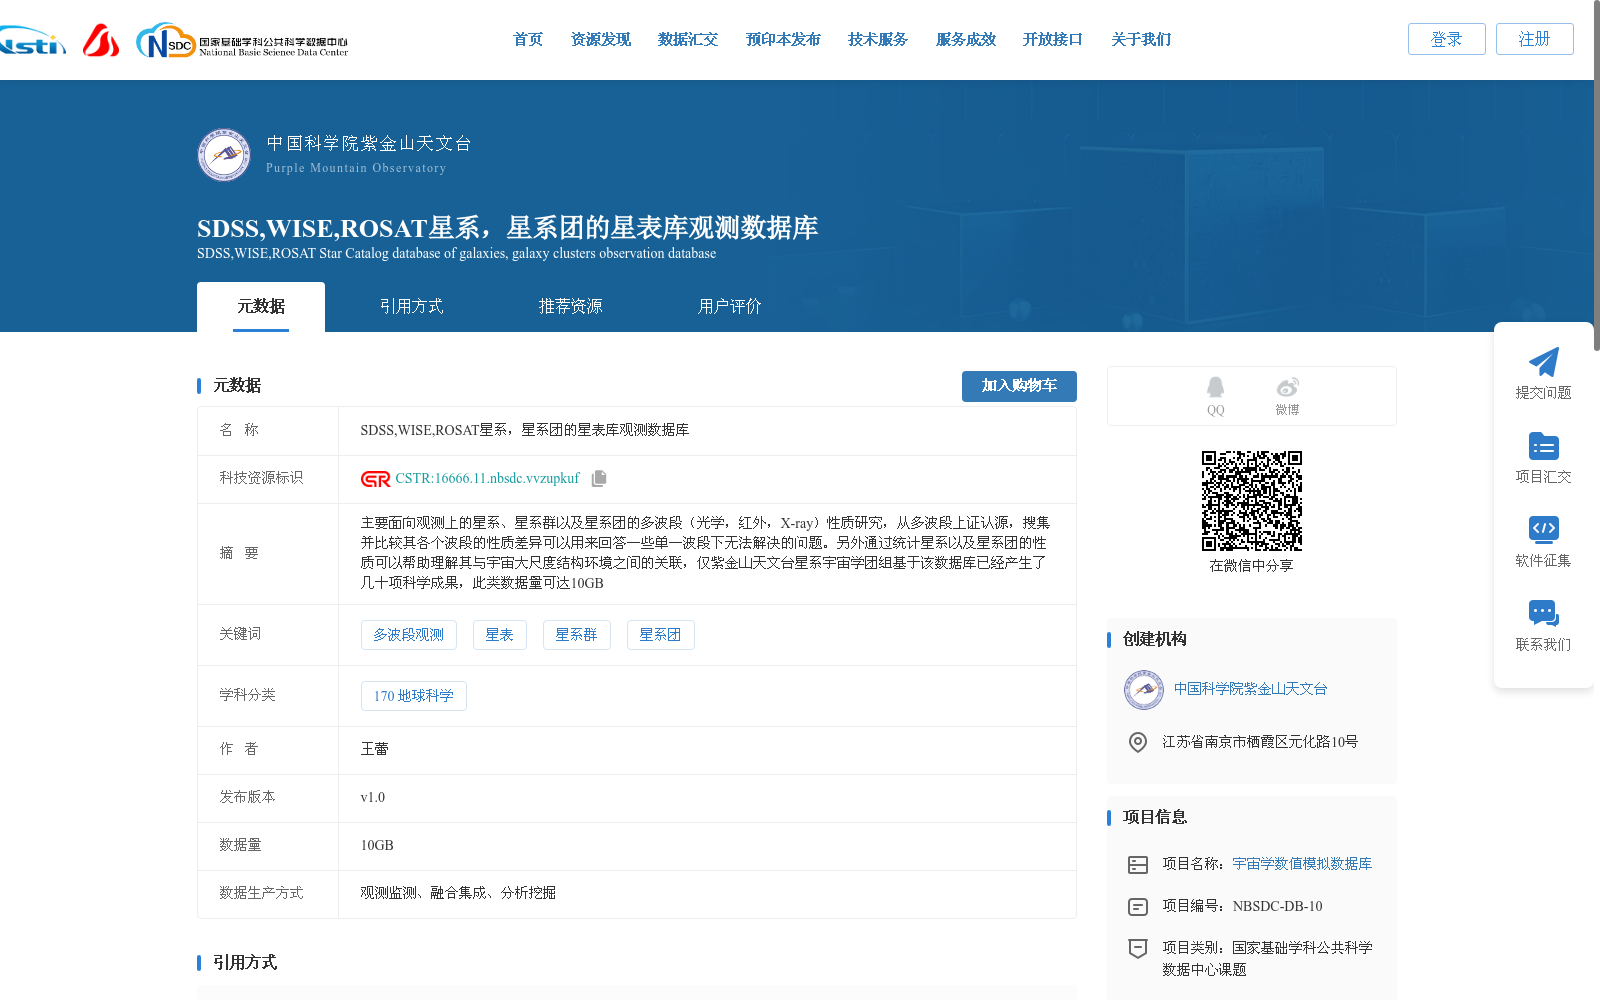Click author name 王蕾
This screenshot has height=1000, width=1600.
pyautogui.click(x=374, y=749)
